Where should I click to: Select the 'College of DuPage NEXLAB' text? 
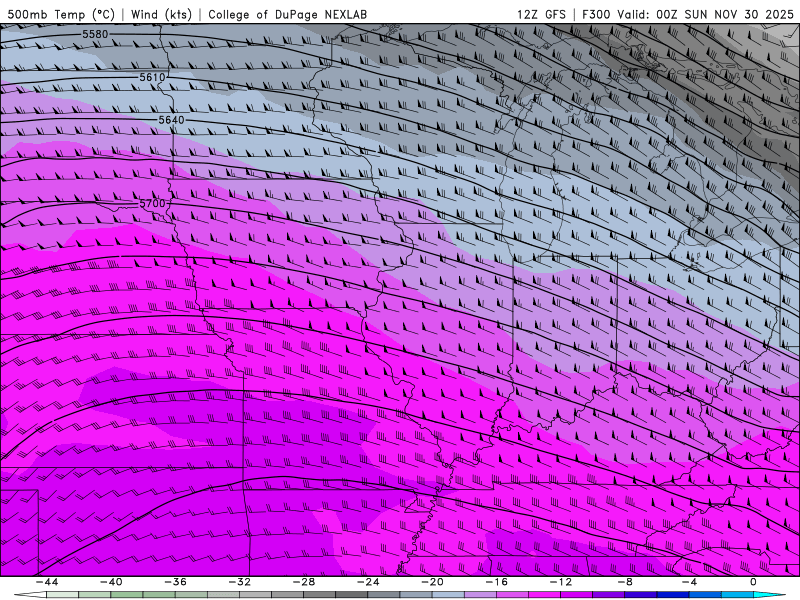[x=287, y=14]
